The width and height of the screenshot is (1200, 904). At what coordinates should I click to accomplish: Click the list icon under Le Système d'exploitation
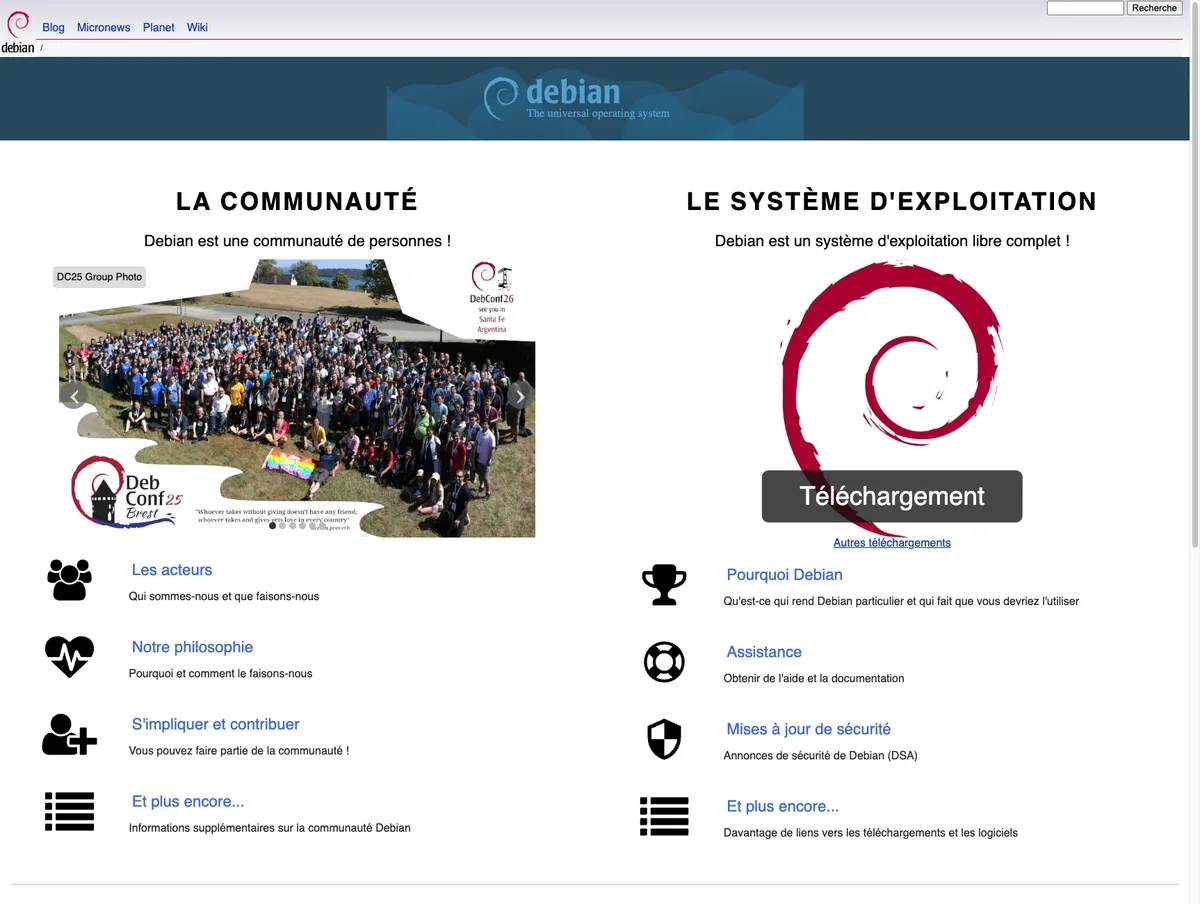664,816
